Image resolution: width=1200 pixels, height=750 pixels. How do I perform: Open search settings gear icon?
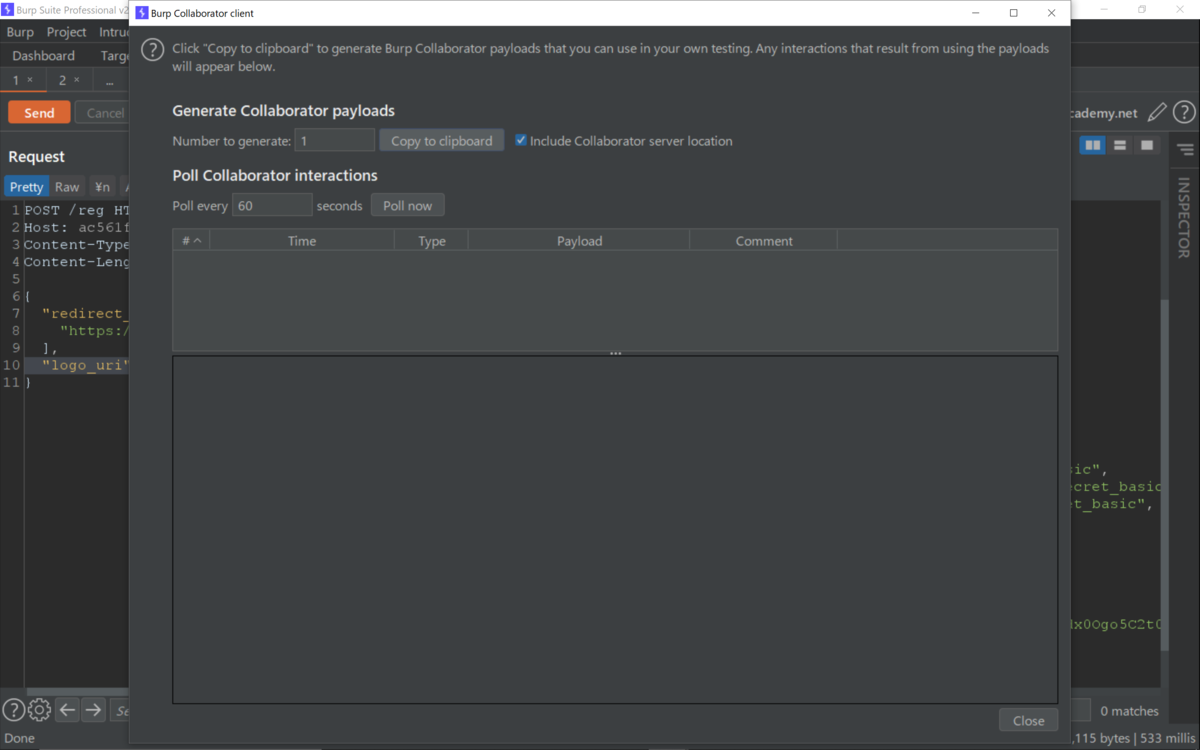tap(39, 710)
